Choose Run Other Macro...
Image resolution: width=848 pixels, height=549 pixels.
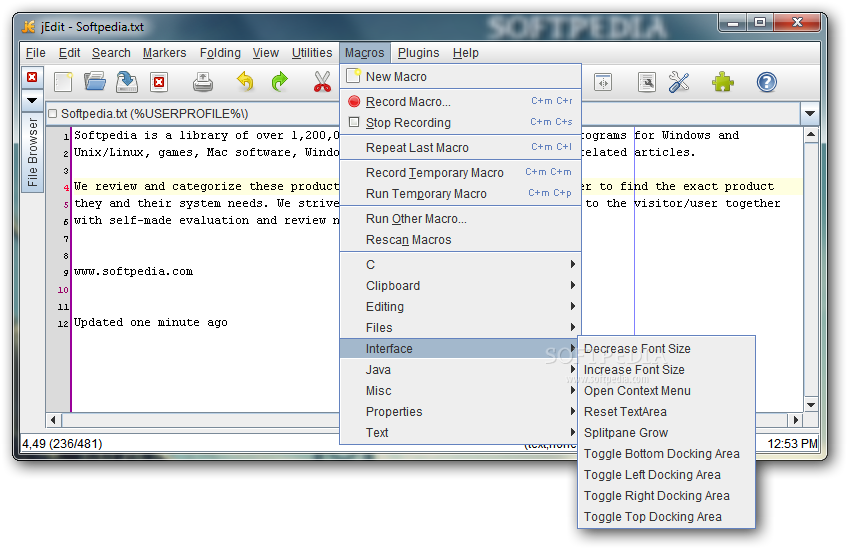[461, 219]
